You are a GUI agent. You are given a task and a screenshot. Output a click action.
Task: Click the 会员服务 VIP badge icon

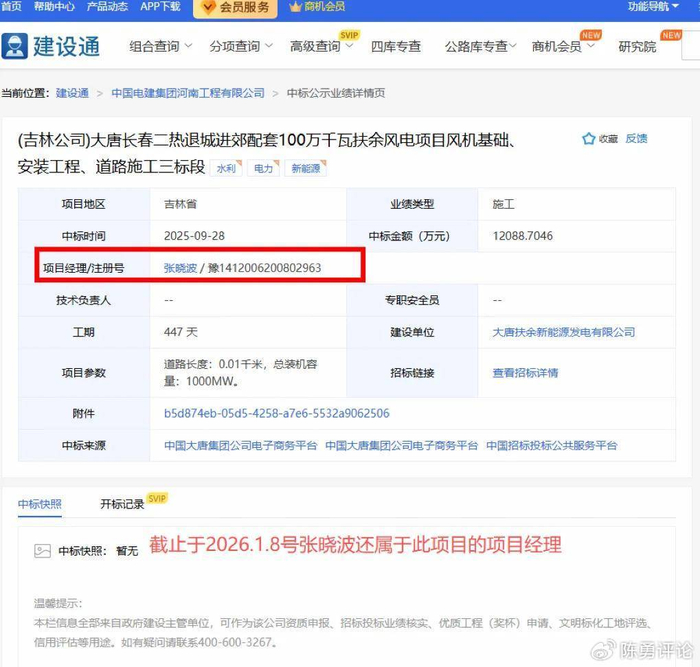(208, 7)
